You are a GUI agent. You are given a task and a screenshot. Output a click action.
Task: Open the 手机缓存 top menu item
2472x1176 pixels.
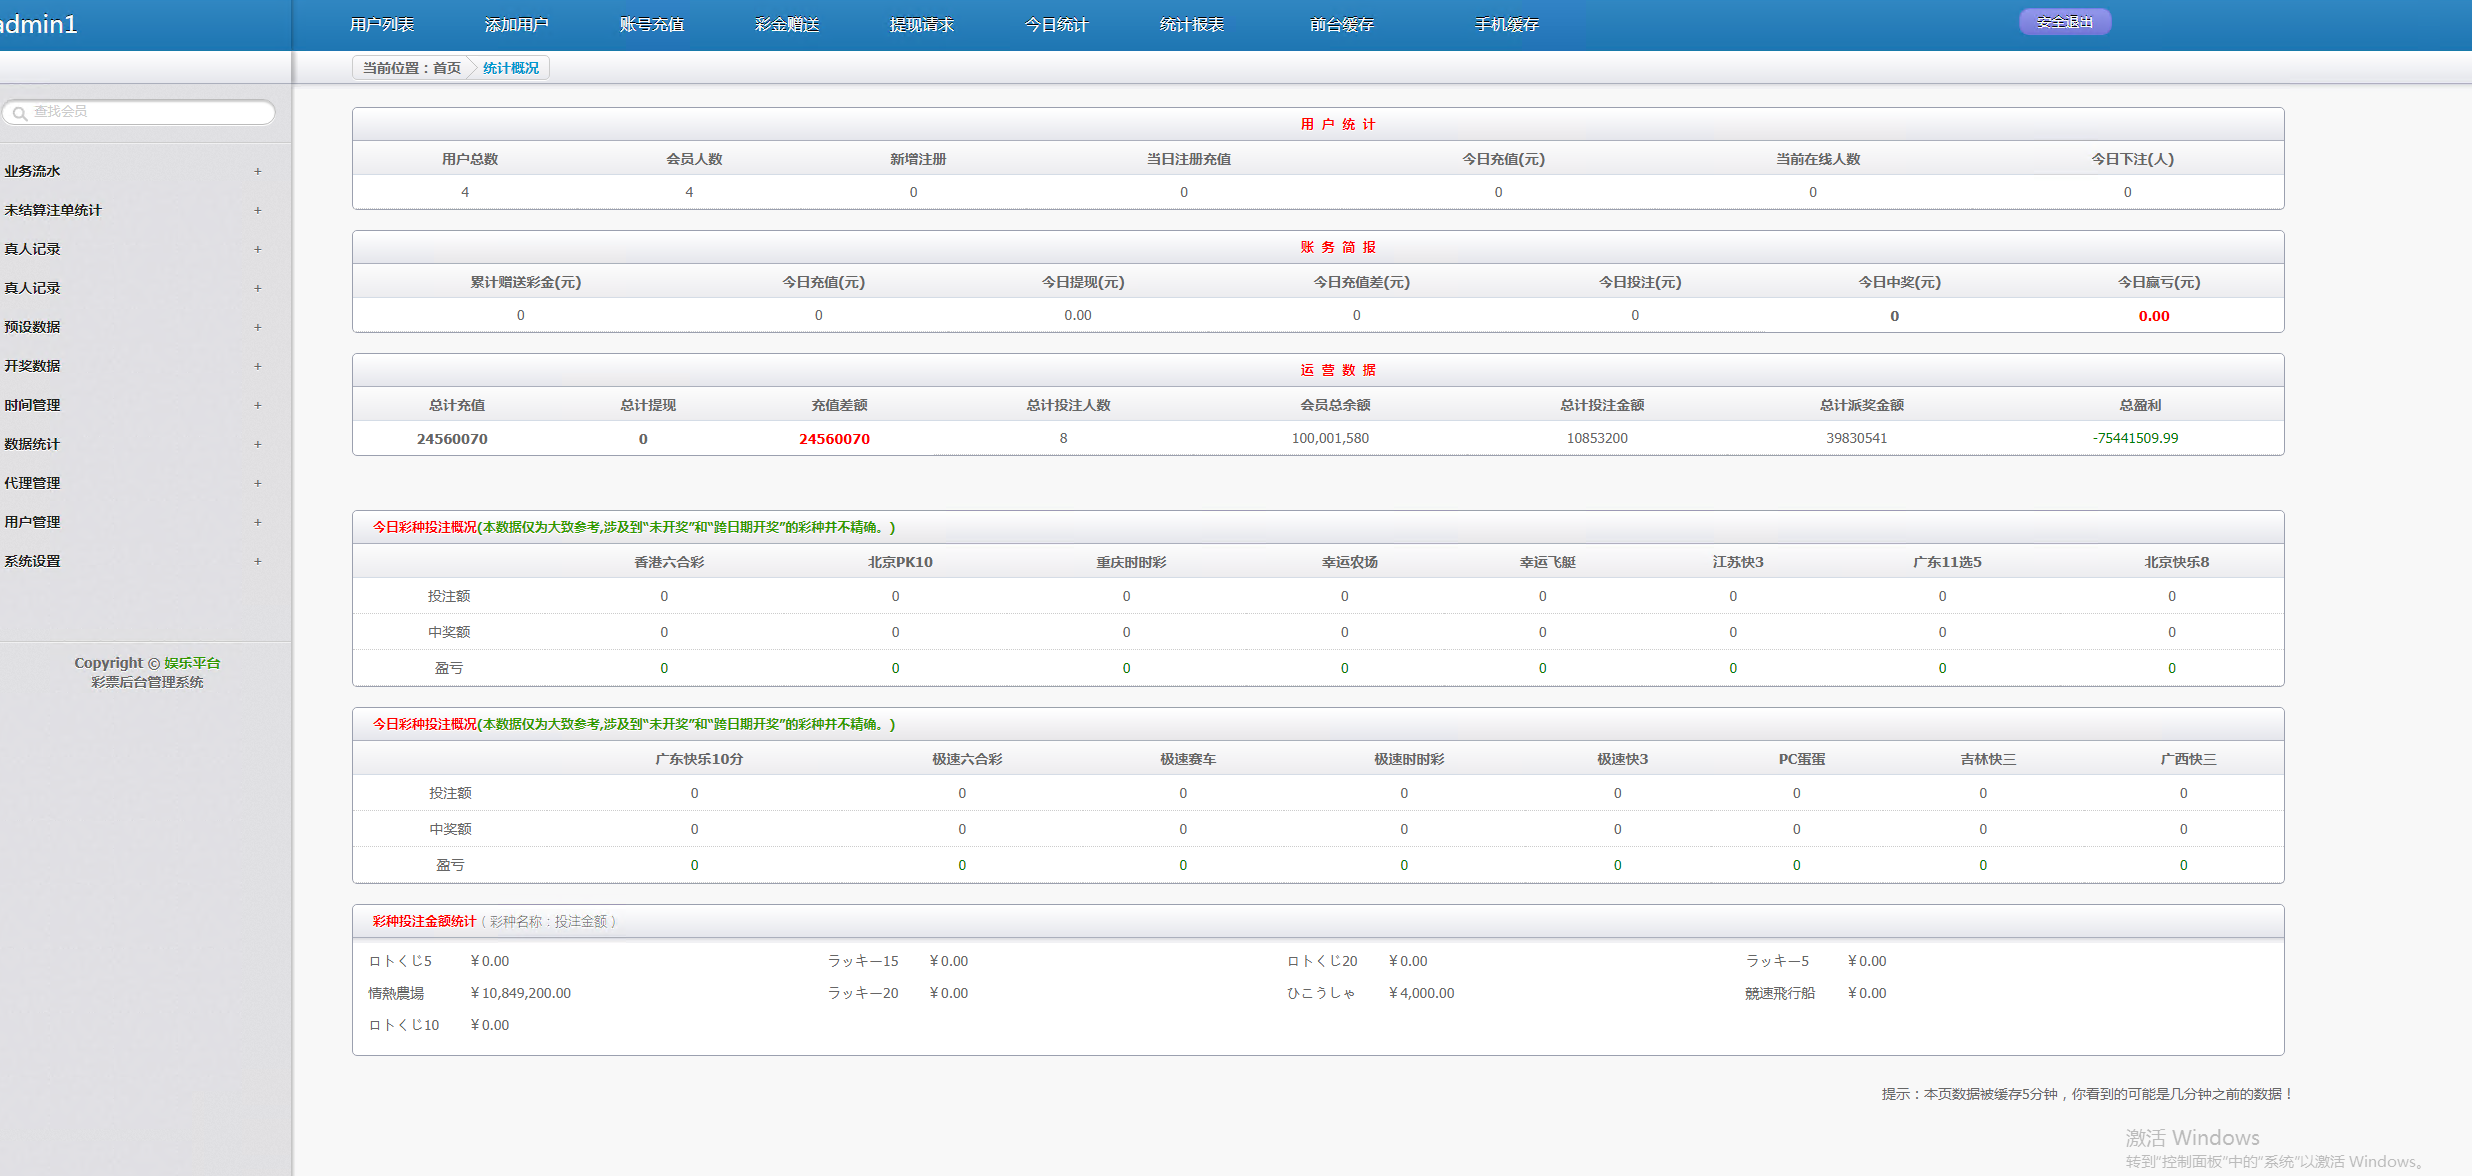pyautogui.click(x=1506, y=25)
